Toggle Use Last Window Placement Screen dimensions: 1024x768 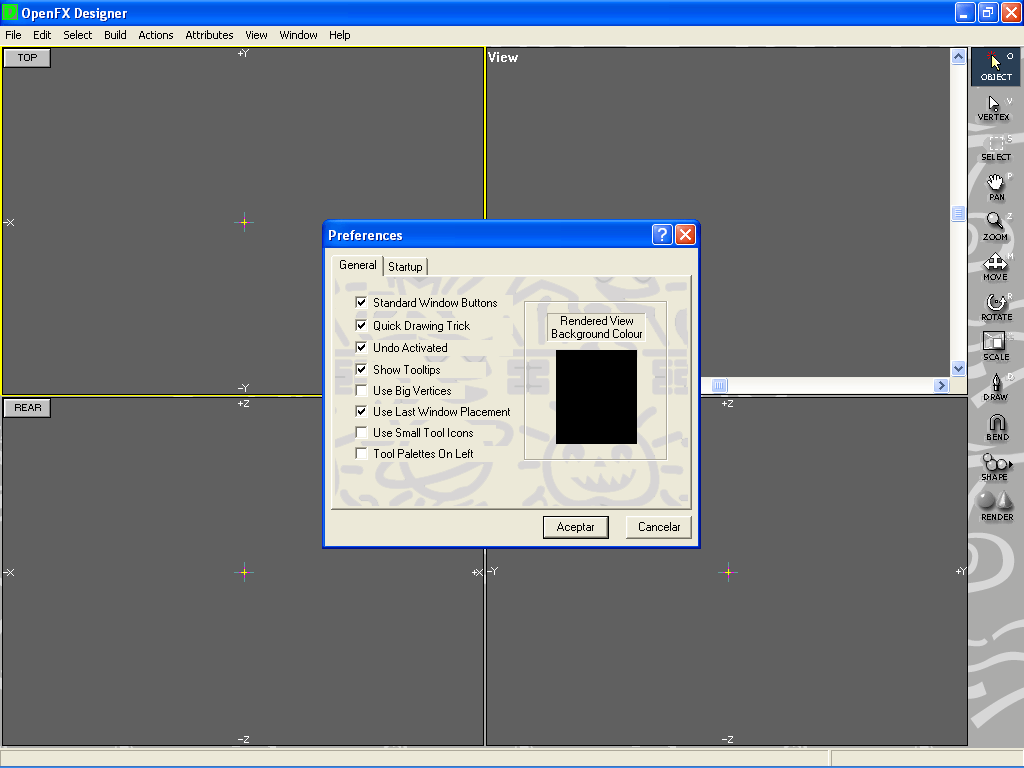[x=361, y=411]
